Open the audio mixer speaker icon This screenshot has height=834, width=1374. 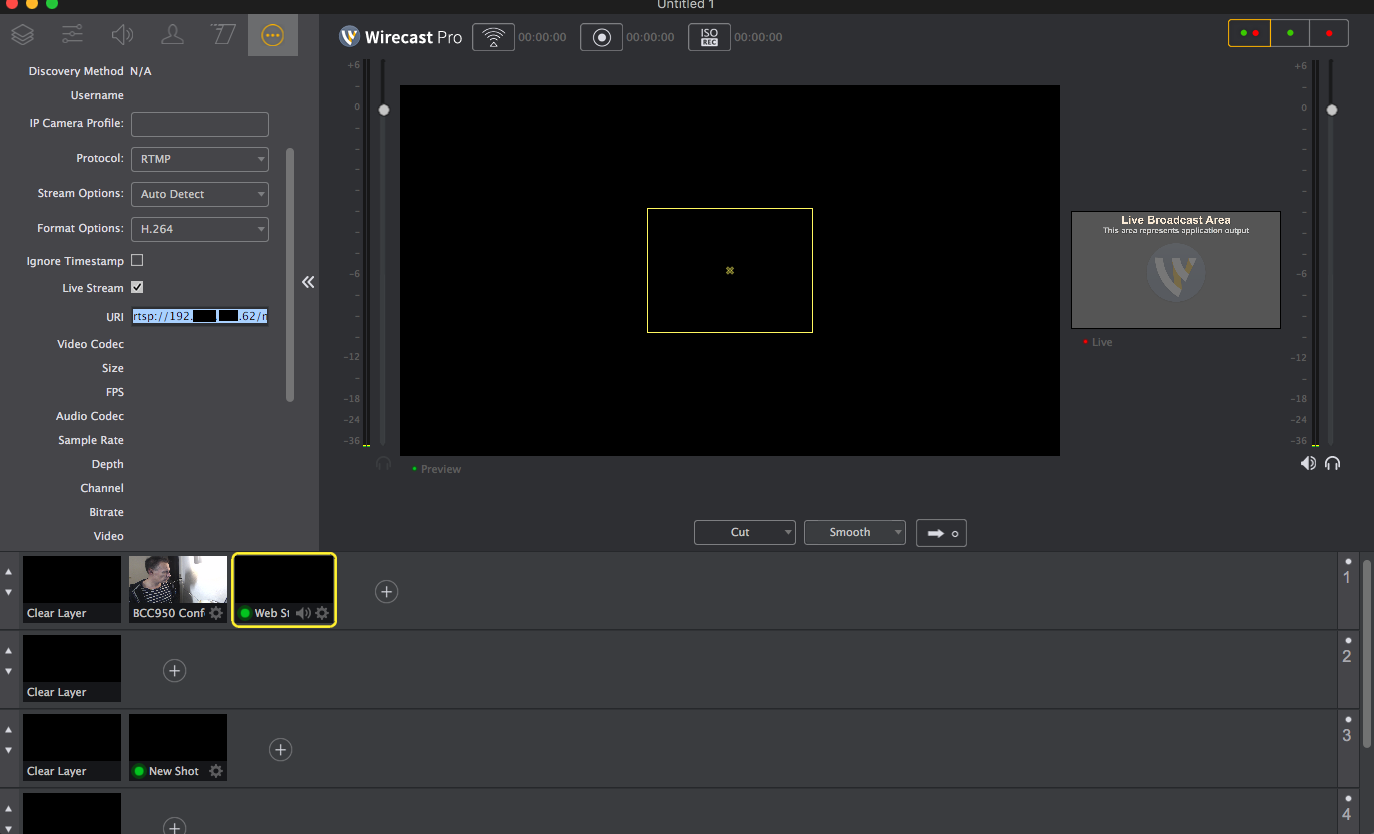(122, 33)
